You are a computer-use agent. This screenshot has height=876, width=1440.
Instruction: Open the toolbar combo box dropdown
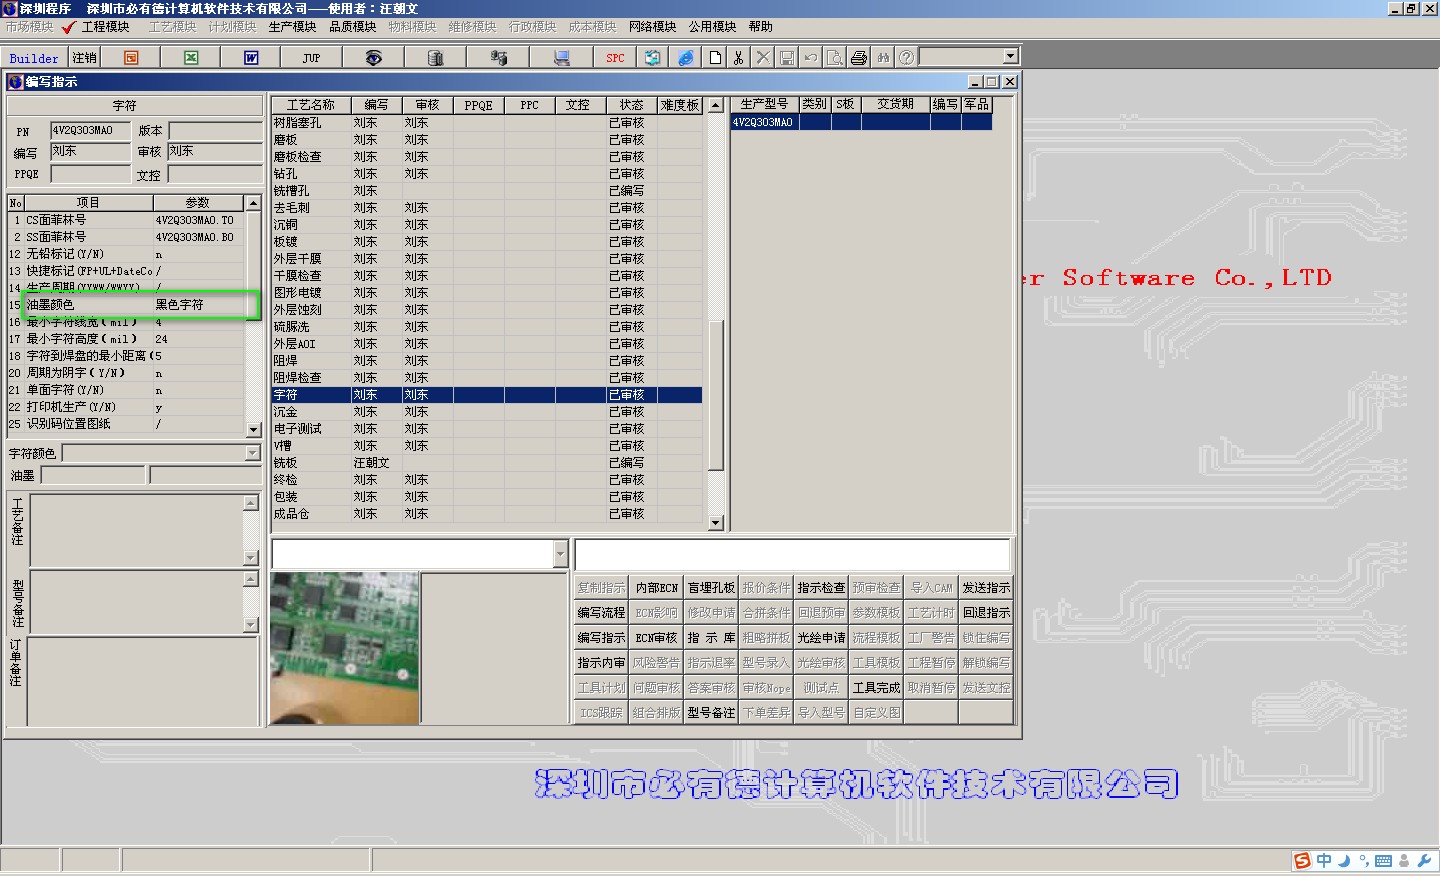(x=1010, y=57)
